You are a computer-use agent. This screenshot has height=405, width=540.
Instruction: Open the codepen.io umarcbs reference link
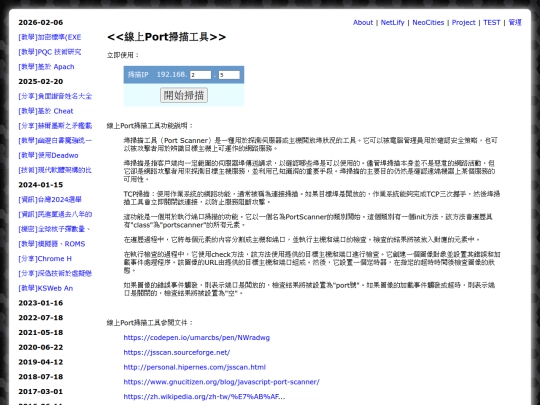pos(197,338)
